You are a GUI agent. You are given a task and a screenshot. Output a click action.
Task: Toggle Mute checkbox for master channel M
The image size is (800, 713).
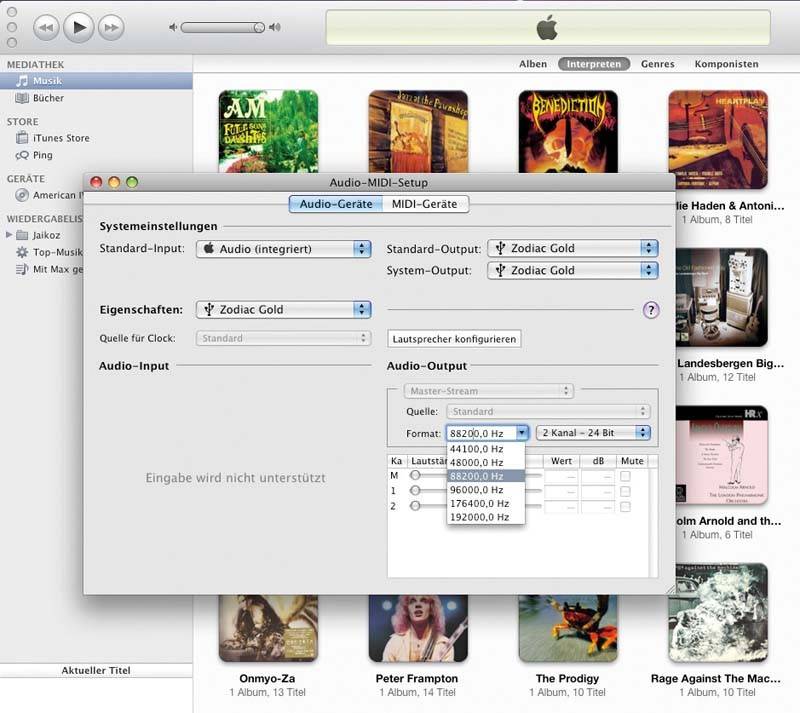[625, 476]
